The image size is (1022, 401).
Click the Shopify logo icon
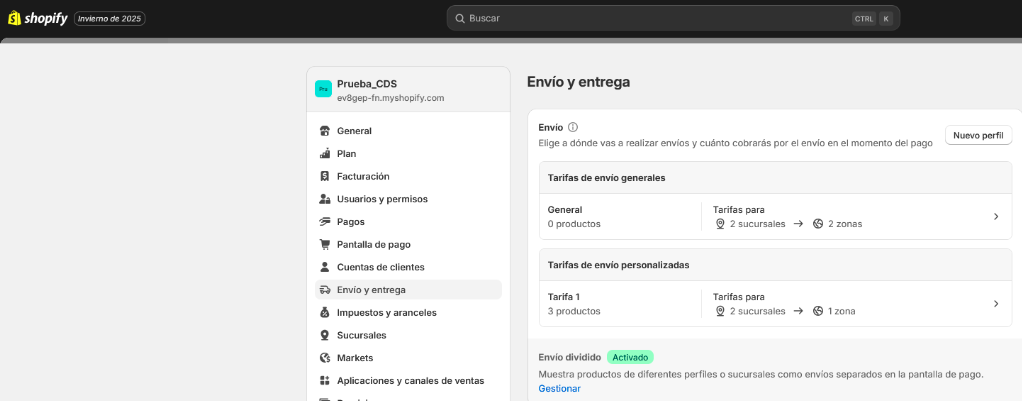pyautogui.click(x=14, y=18)
